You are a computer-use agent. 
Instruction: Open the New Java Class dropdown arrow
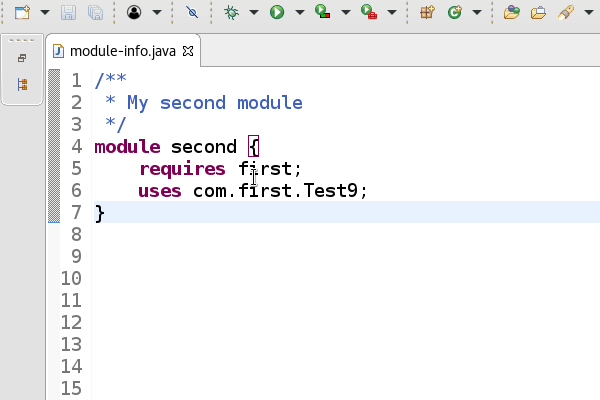477,13
